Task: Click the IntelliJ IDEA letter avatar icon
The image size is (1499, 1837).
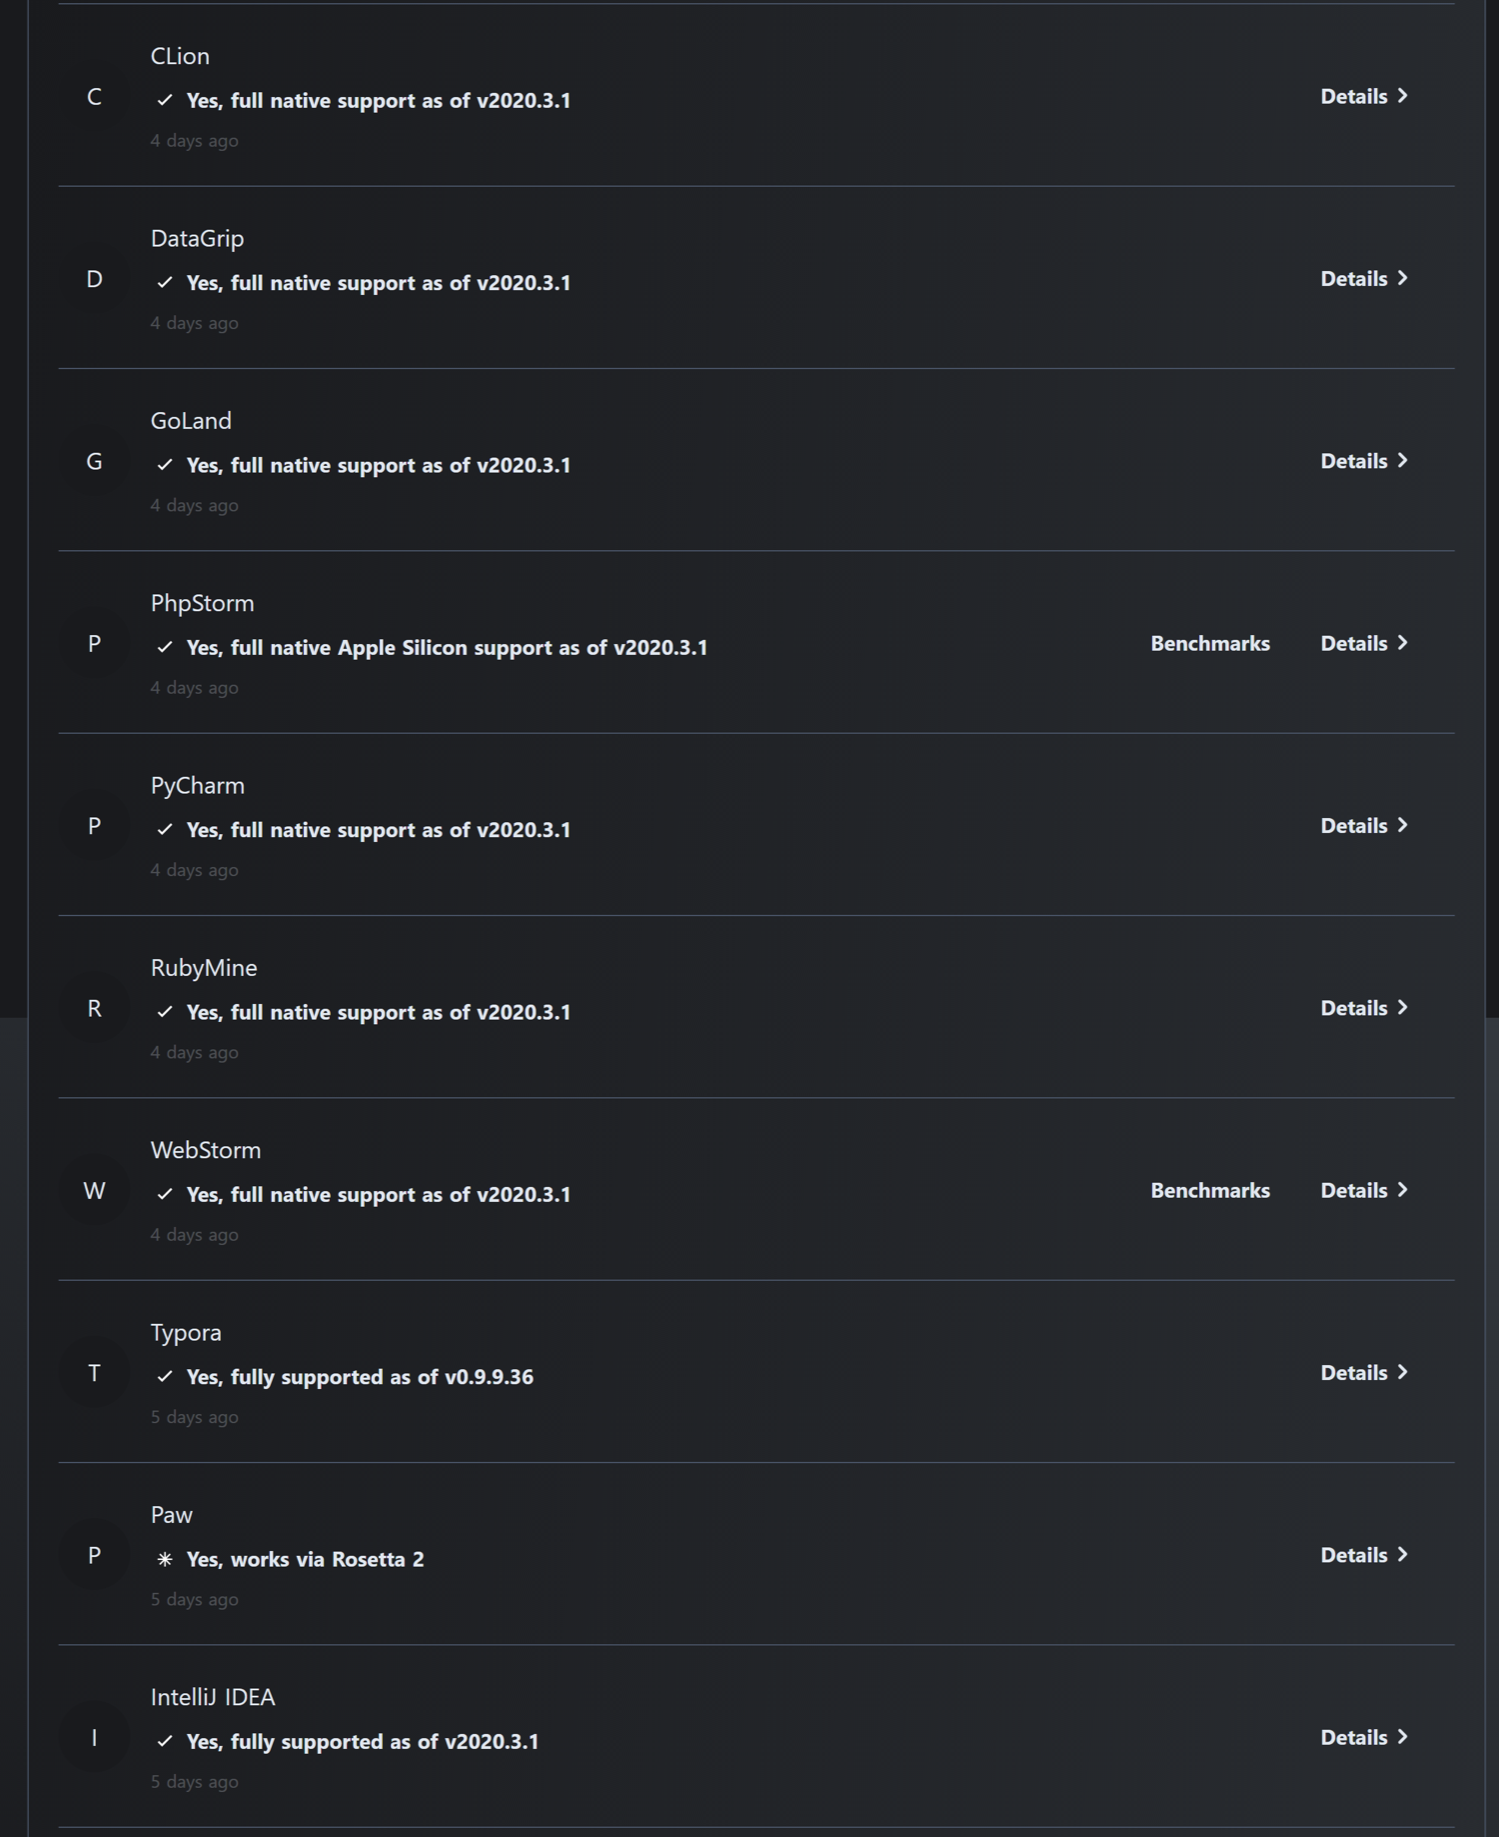Action: [94, 1738]
